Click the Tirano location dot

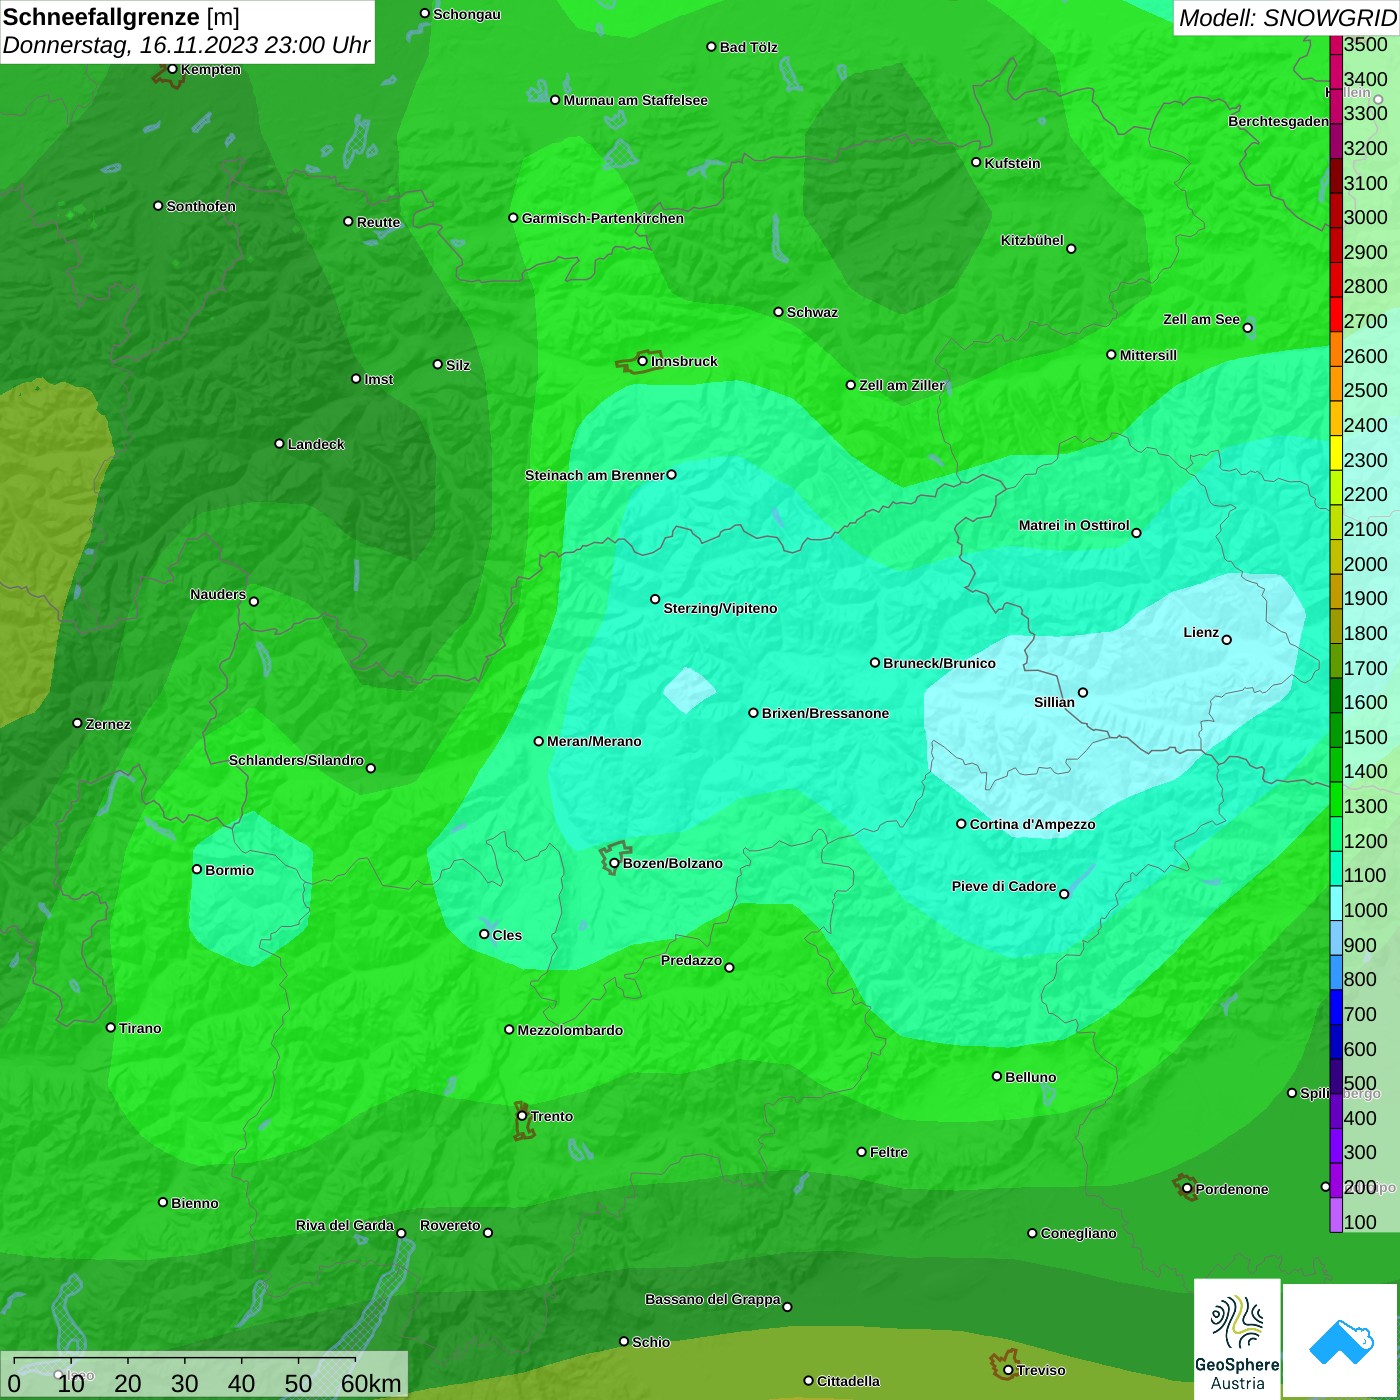111,1027
